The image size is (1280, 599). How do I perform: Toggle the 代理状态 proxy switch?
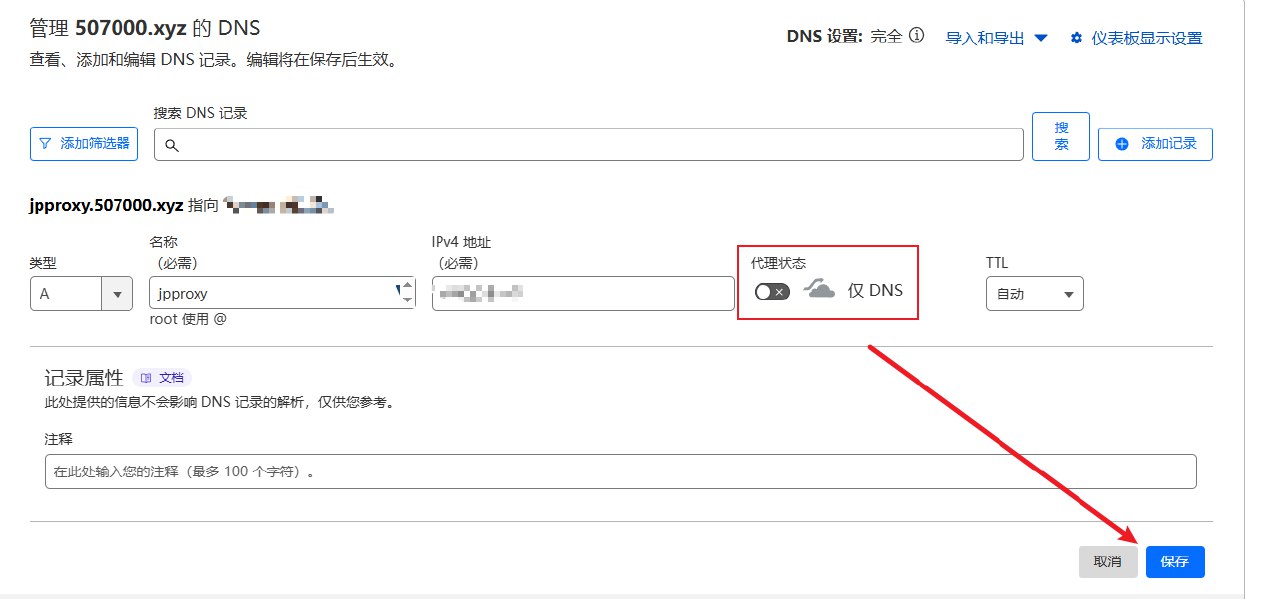(x=772, y=291)
